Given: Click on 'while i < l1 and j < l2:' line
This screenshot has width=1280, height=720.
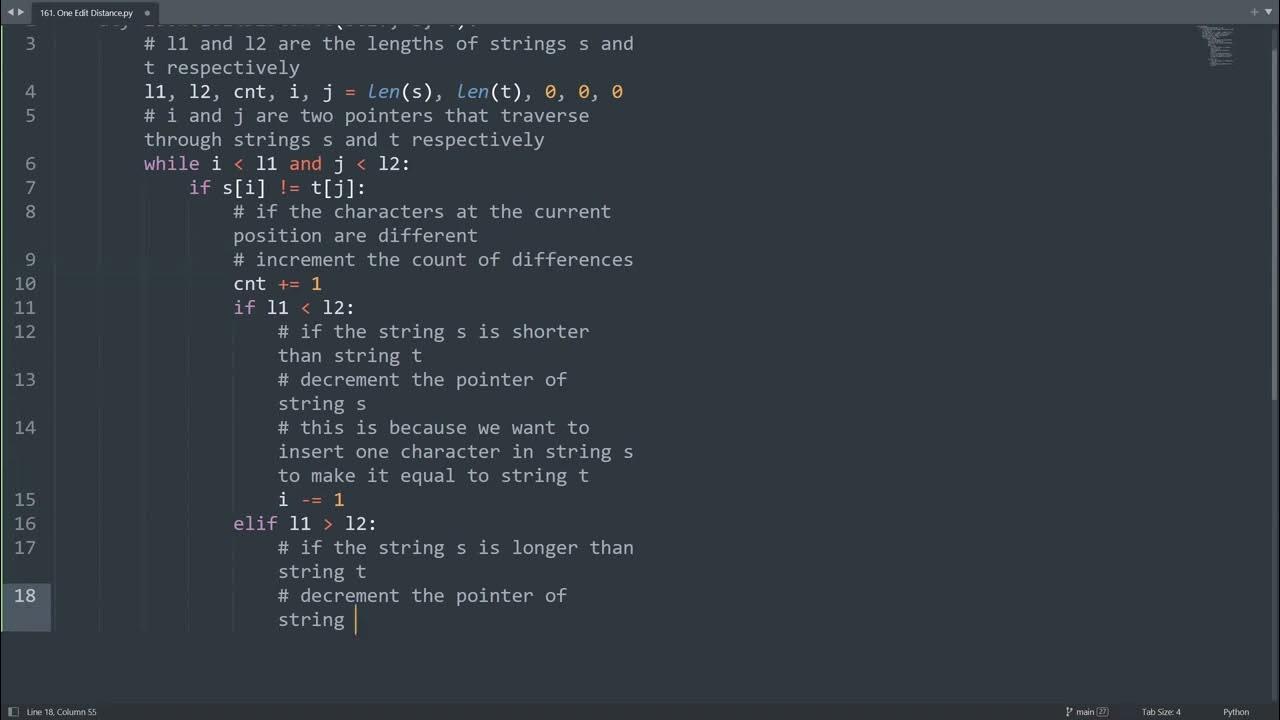Looking at the screenshot, I should 277,163.
